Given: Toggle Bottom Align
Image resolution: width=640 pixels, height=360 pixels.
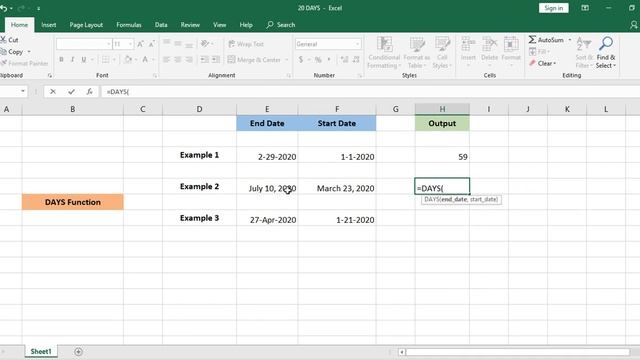Looking at the screenshot, I should (x=189, y=44).
